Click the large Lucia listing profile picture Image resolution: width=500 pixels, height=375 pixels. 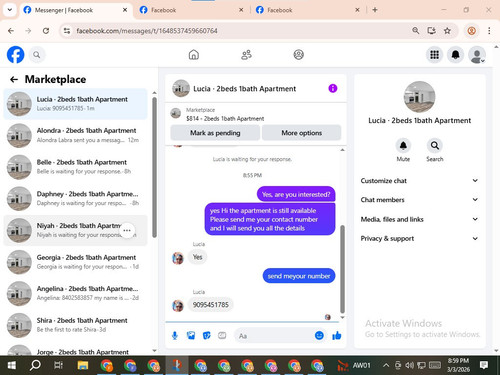click(419, 97)
